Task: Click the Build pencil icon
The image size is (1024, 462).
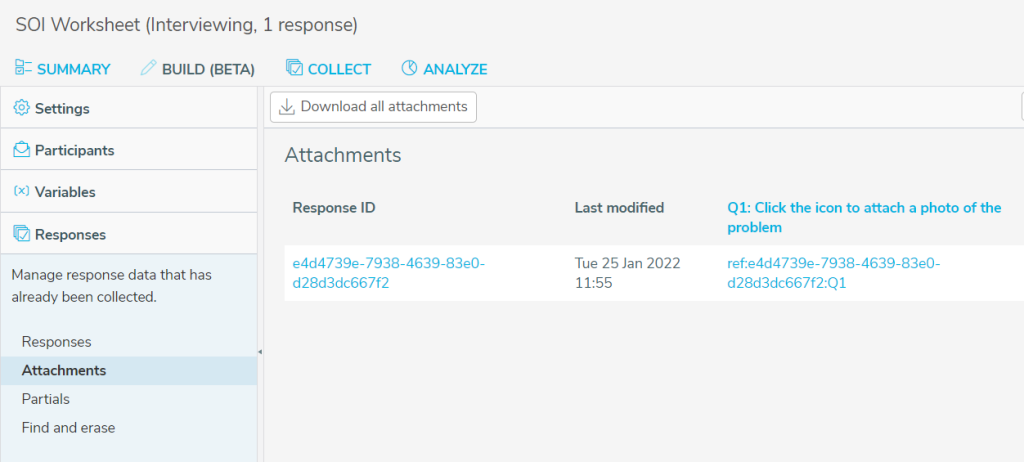Action: pos(149,69)
